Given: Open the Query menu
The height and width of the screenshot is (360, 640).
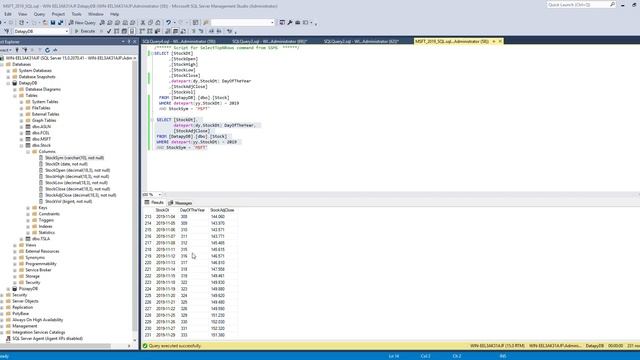Looking at the screenshot, I should [x=39, y=14].
